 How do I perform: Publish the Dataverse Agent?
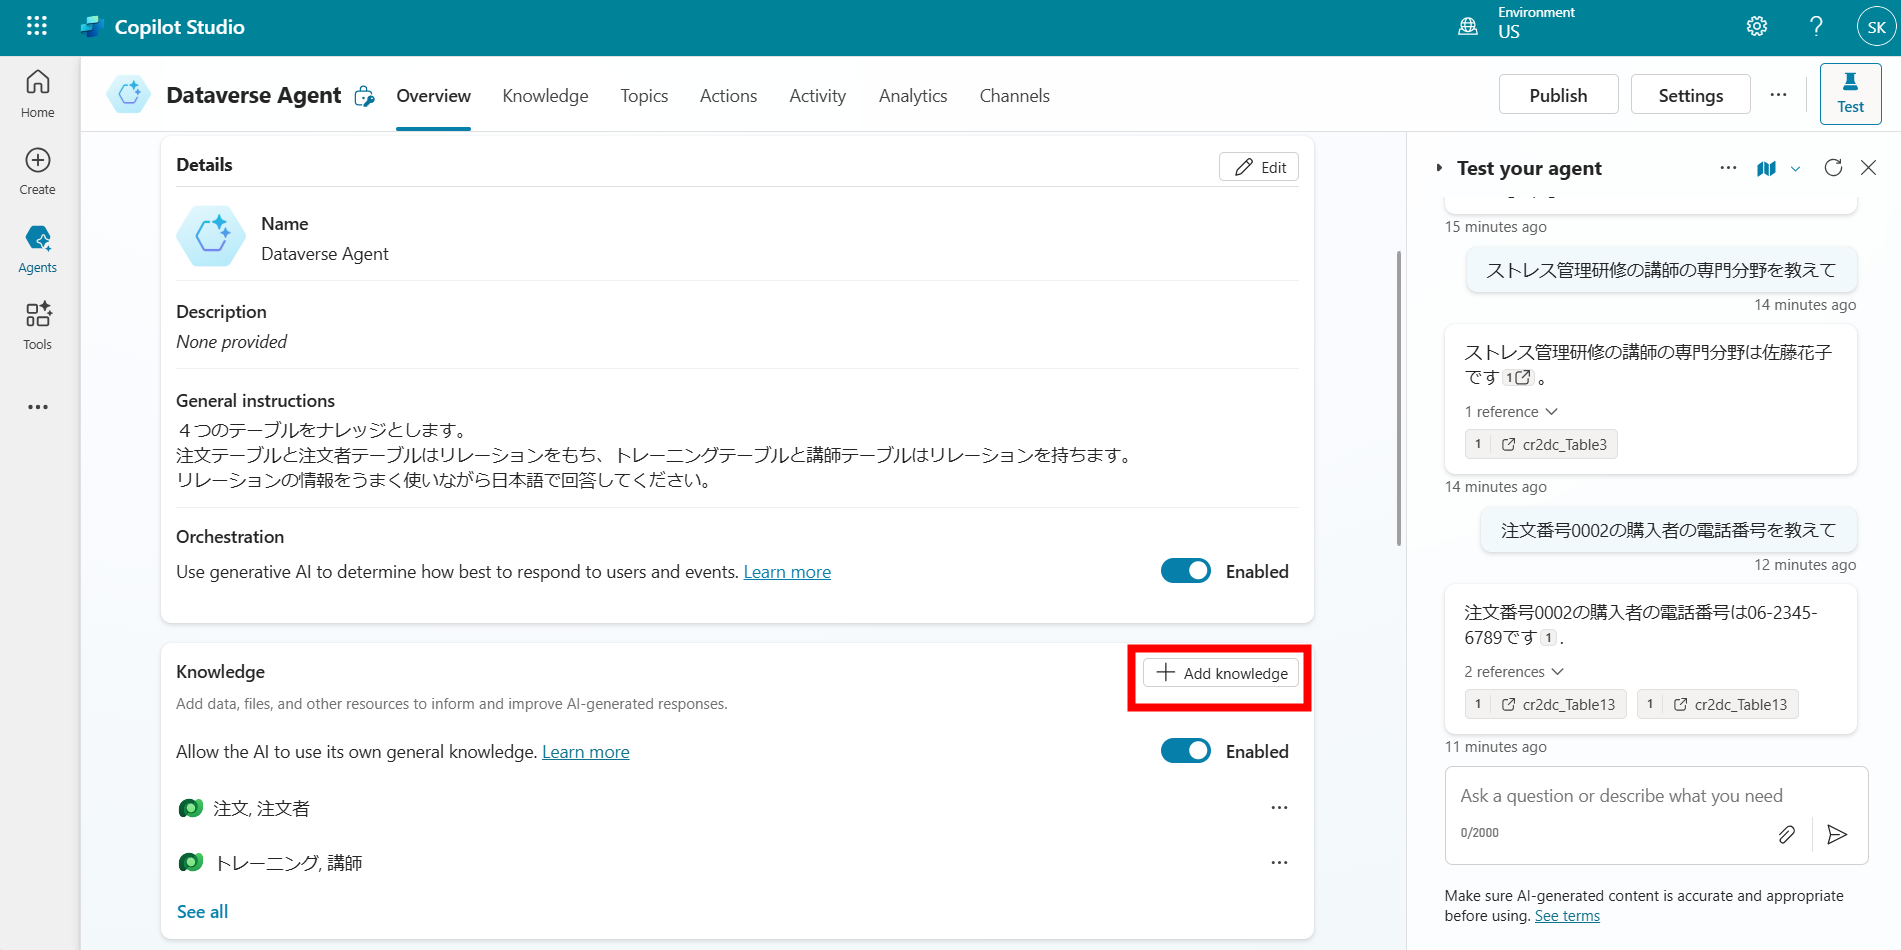(x=1558, y=94)
